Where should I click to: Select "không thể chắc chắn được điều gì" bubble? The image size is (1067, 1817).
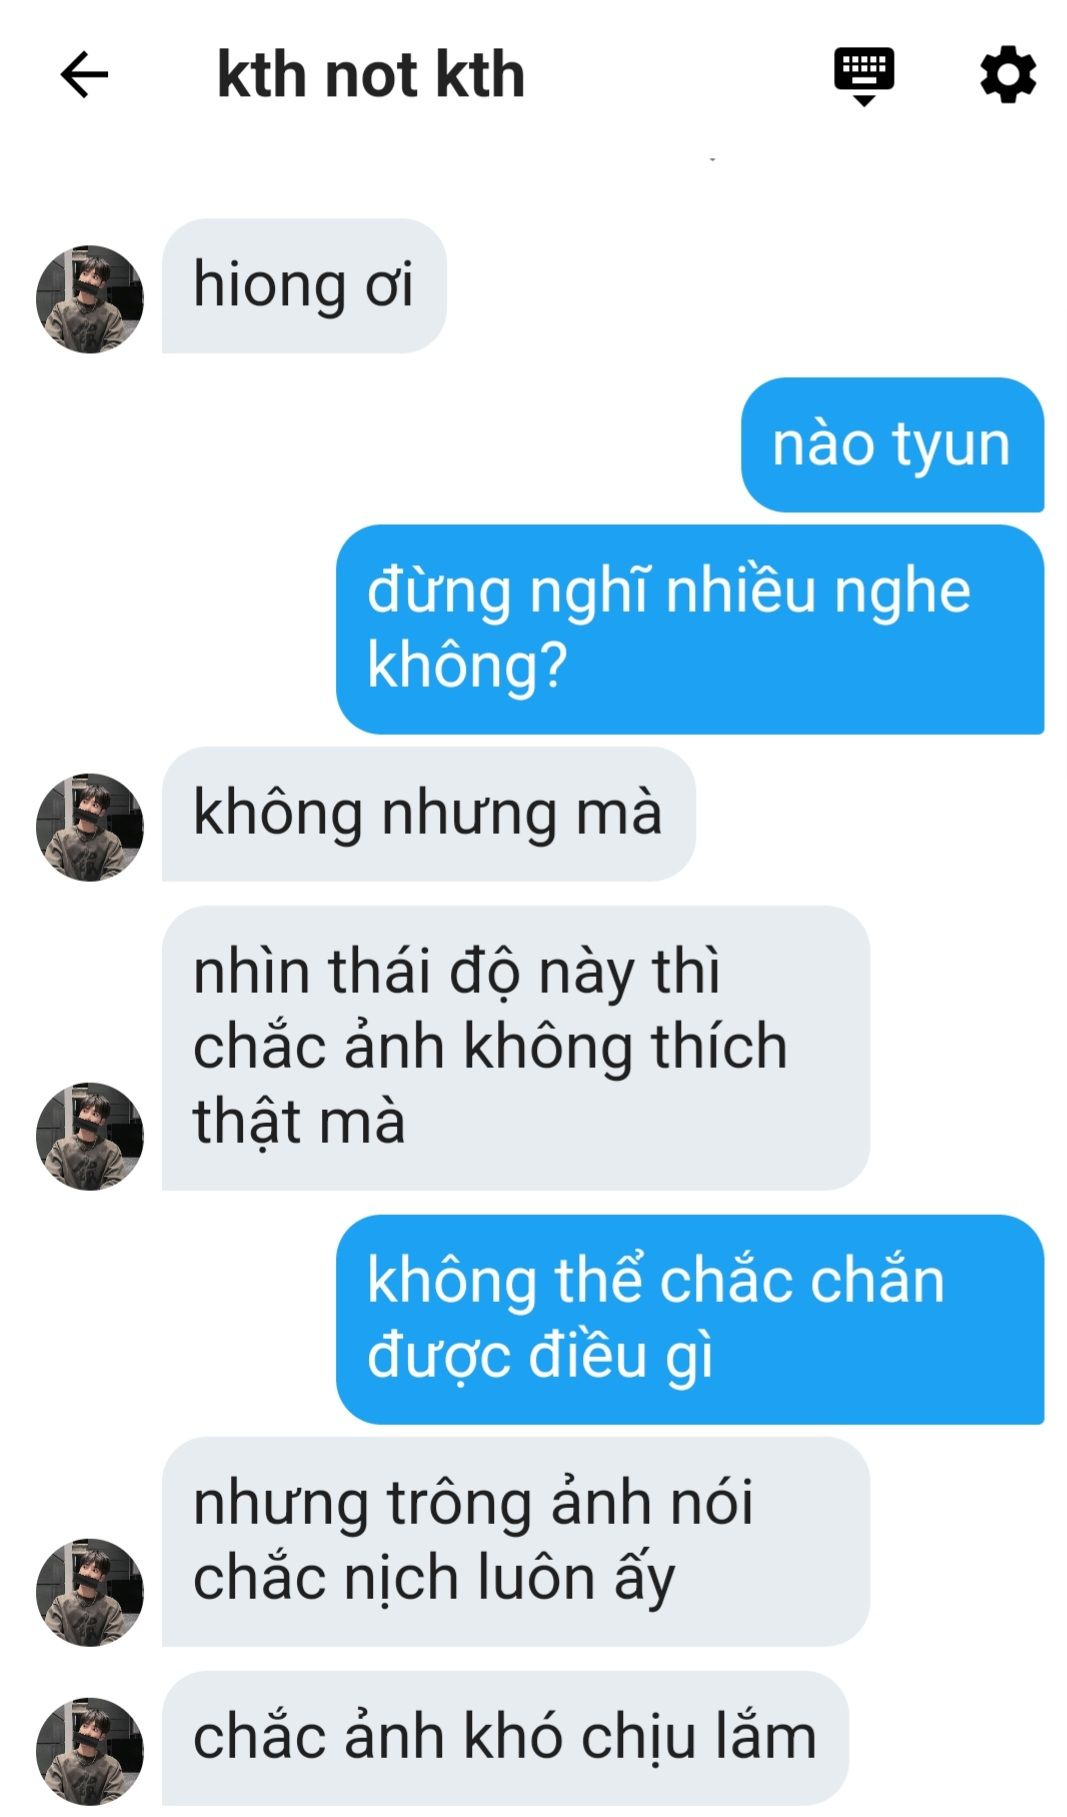pos(690,1319)
